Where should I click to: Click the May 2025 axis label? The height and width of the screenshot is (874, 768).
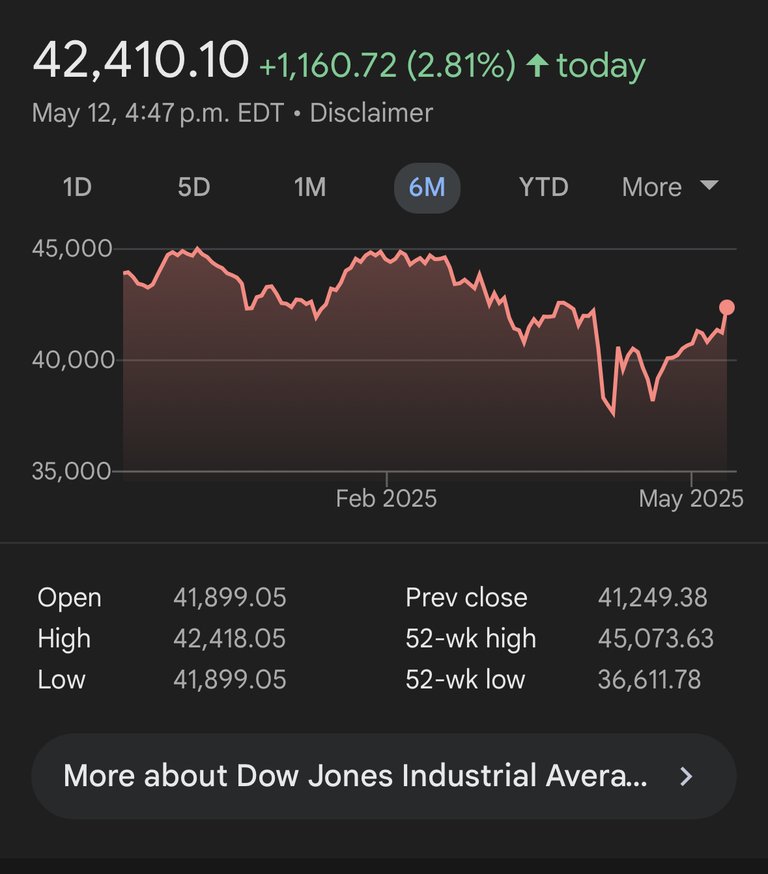point(691,498)
